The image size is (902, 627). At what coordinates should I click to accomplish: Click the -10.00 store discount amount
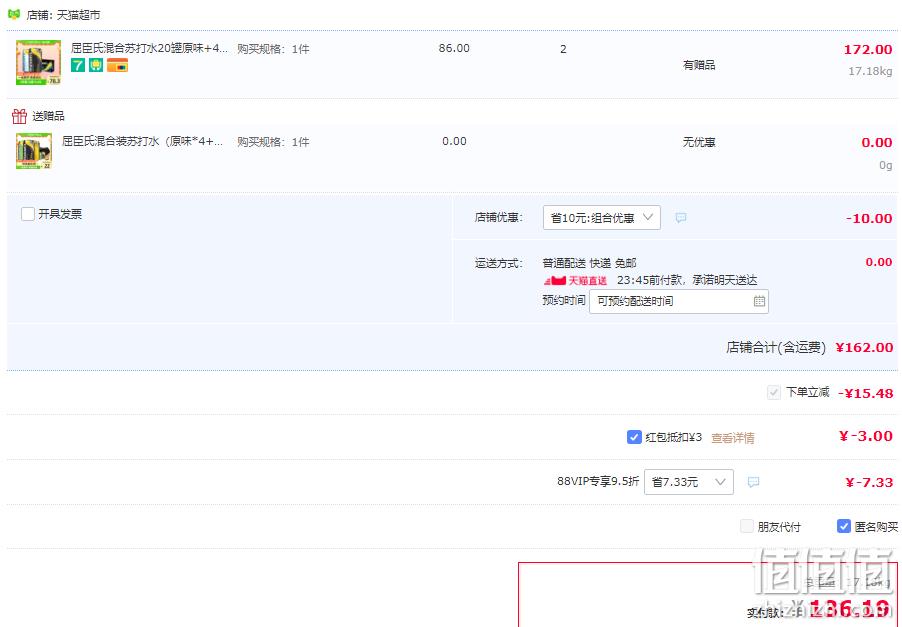[x=869, y=218]
